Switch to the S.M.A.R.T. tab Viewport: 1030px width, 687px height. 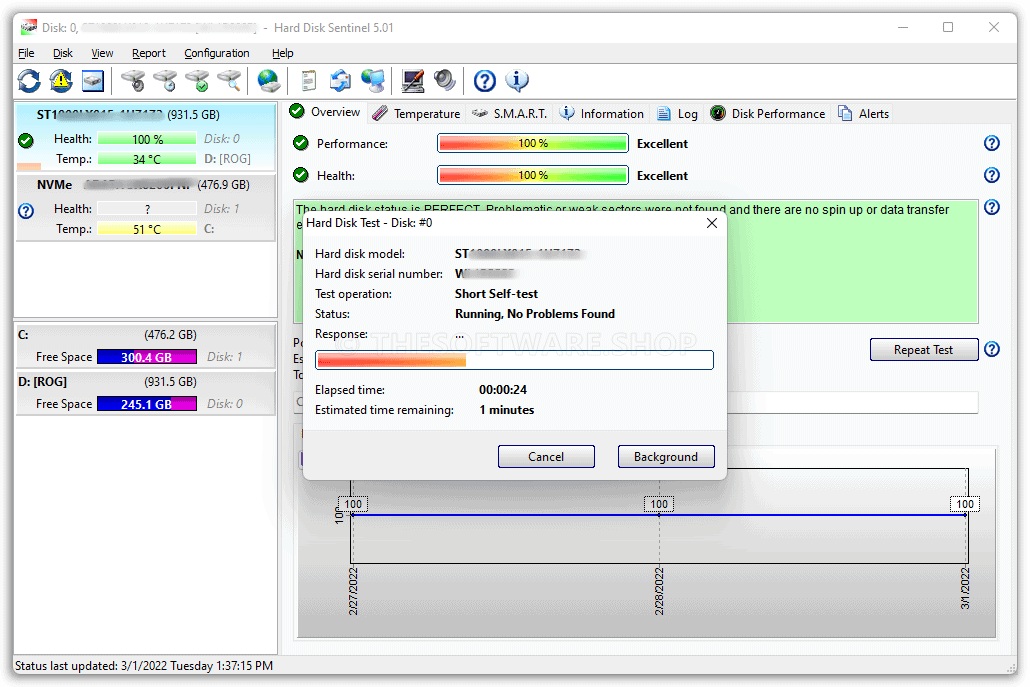pyautogui.click(x=510, y=114)
